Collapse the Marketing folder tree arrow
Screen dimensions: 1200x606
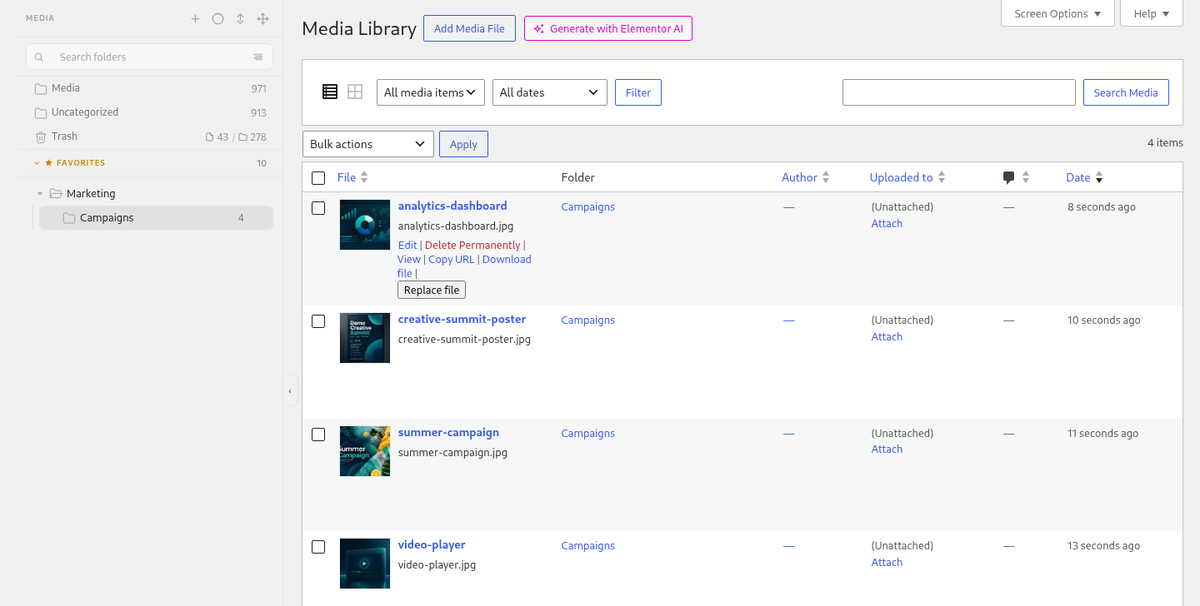tap(40, 194)
